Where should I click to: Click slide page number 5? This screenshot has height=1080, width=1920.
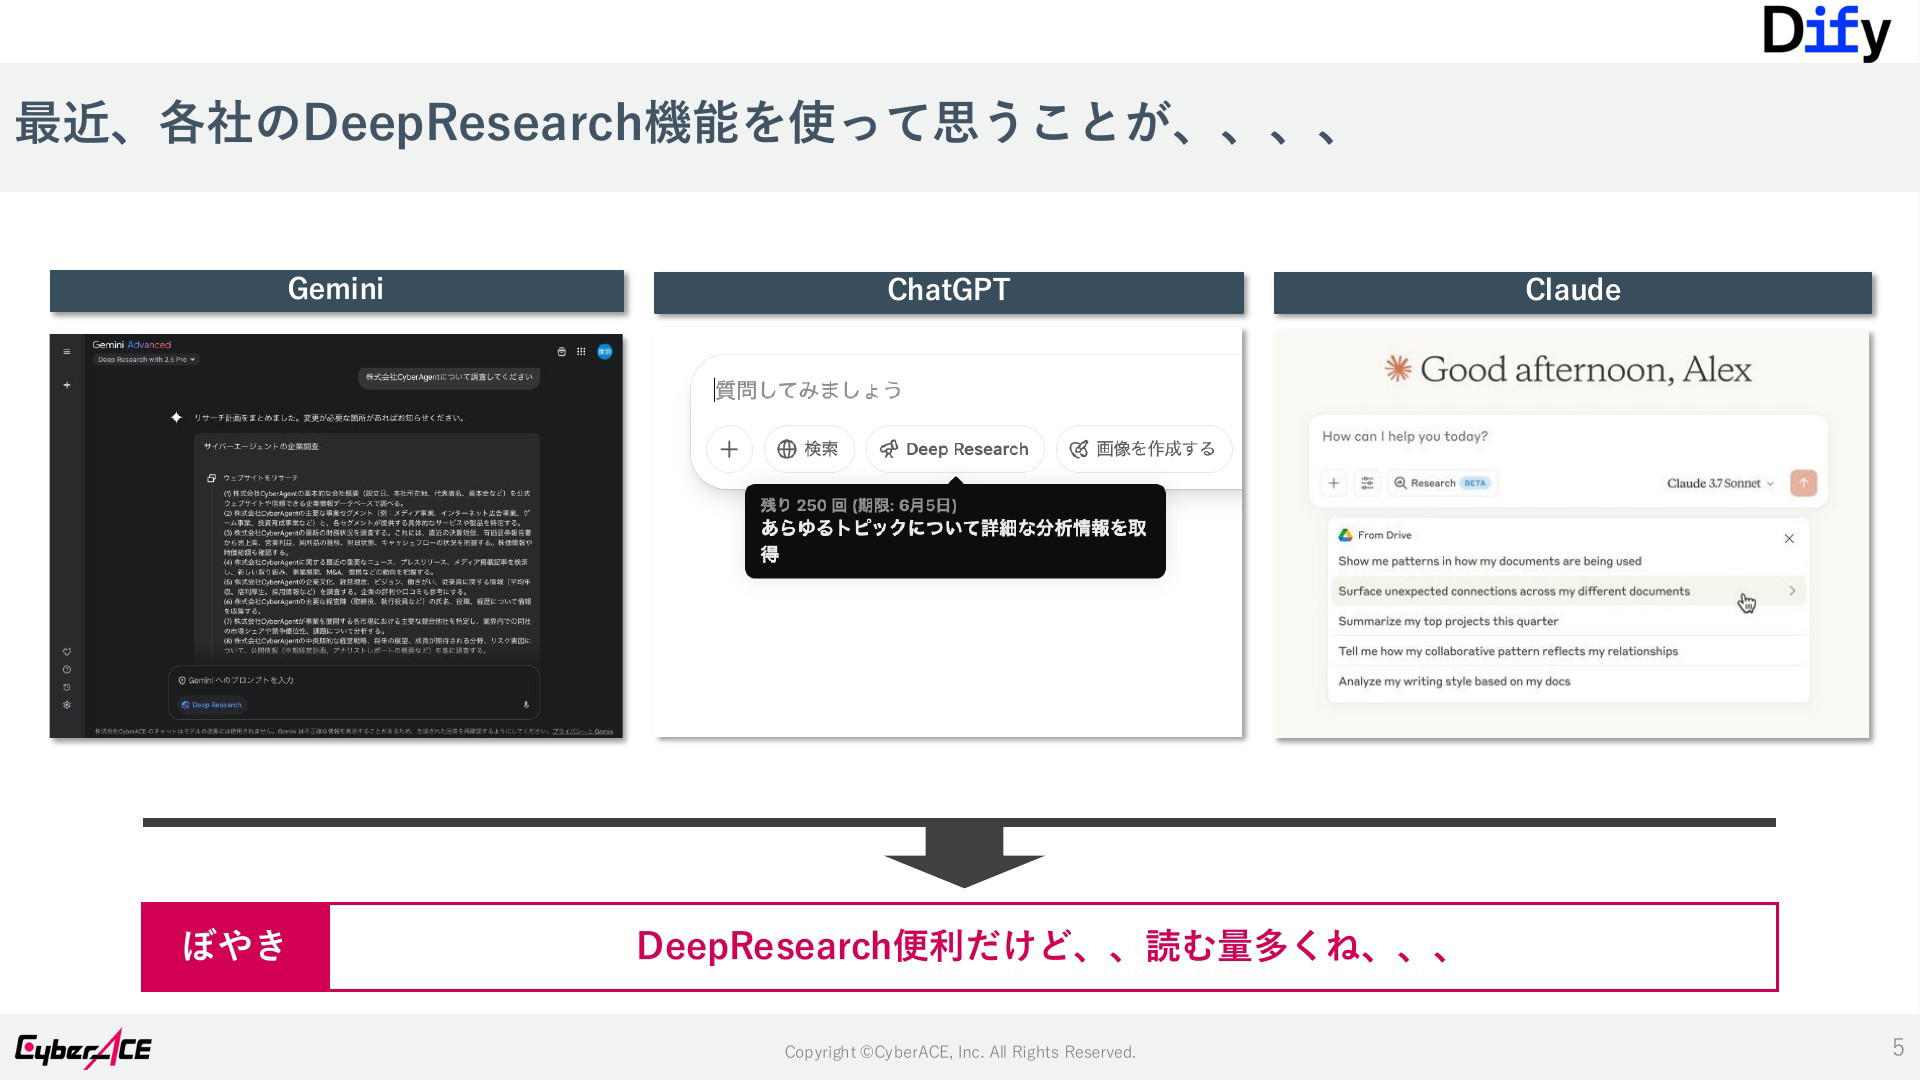(x=1898, y=1047)
